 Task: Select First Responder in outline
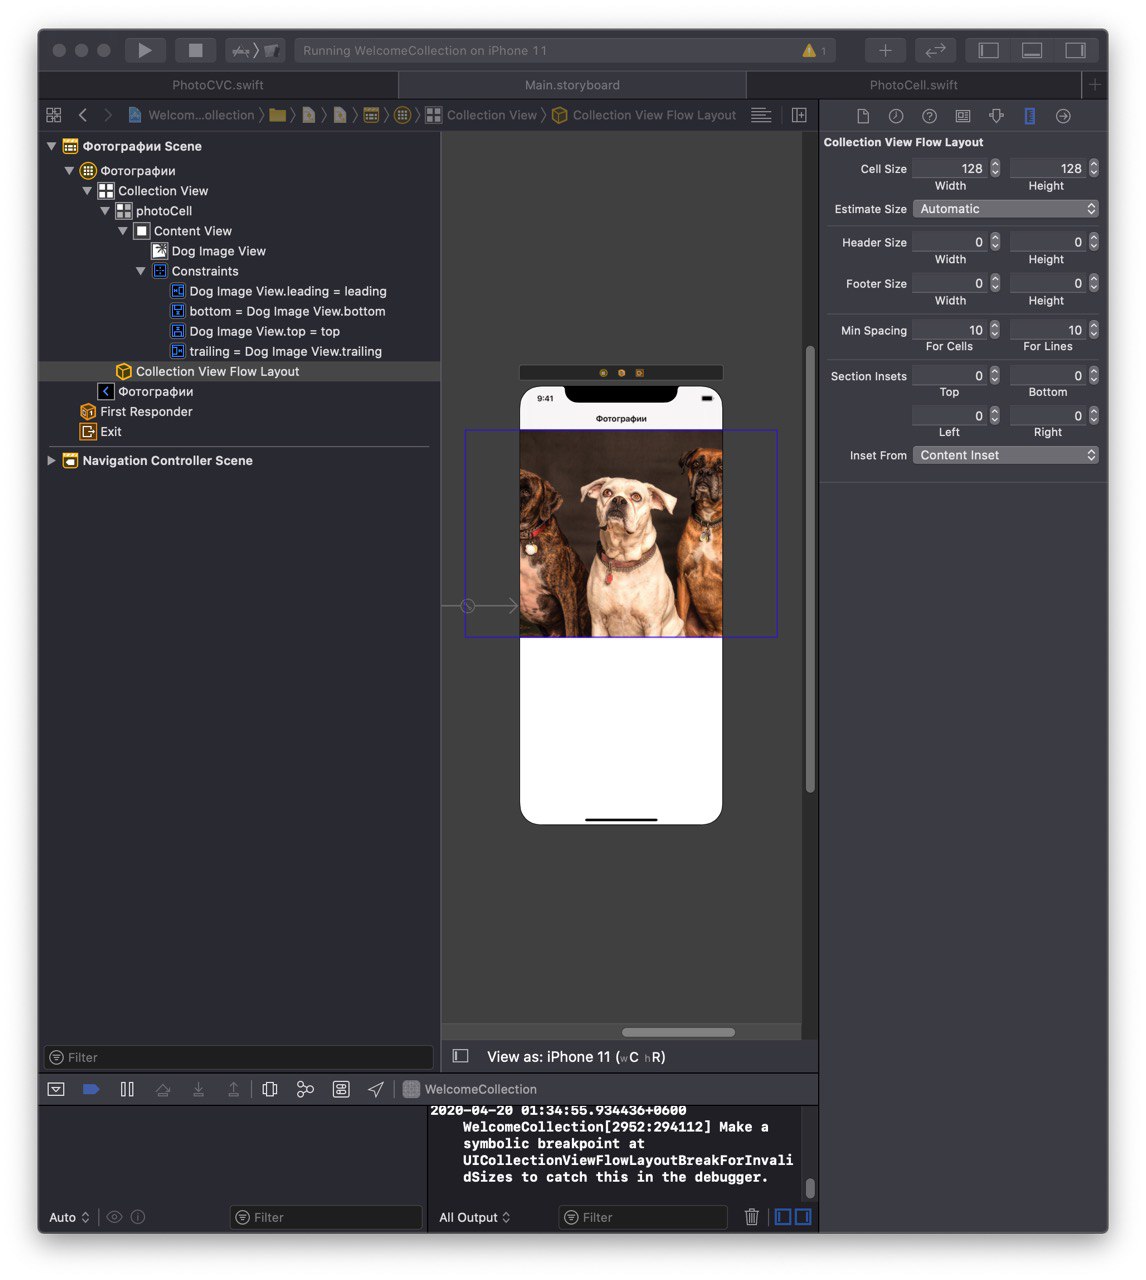click(x=146, y=411)
